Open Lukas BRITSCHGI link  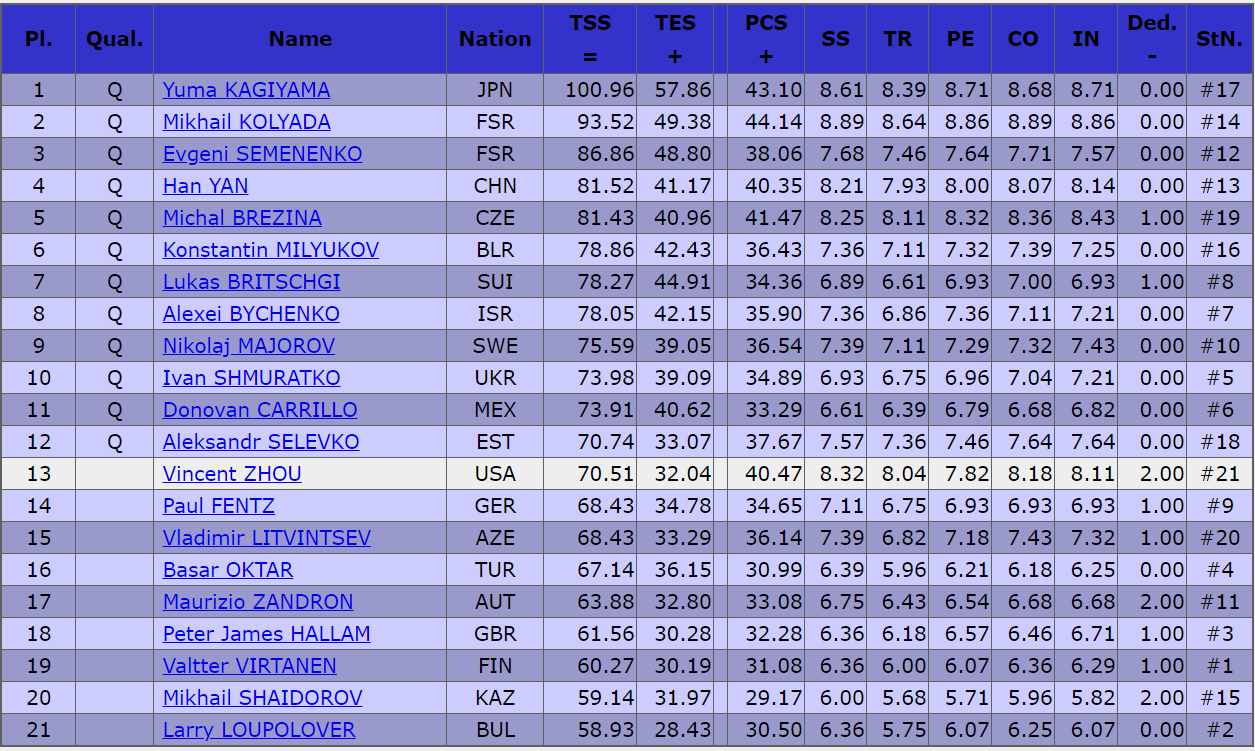click(251, 282)
